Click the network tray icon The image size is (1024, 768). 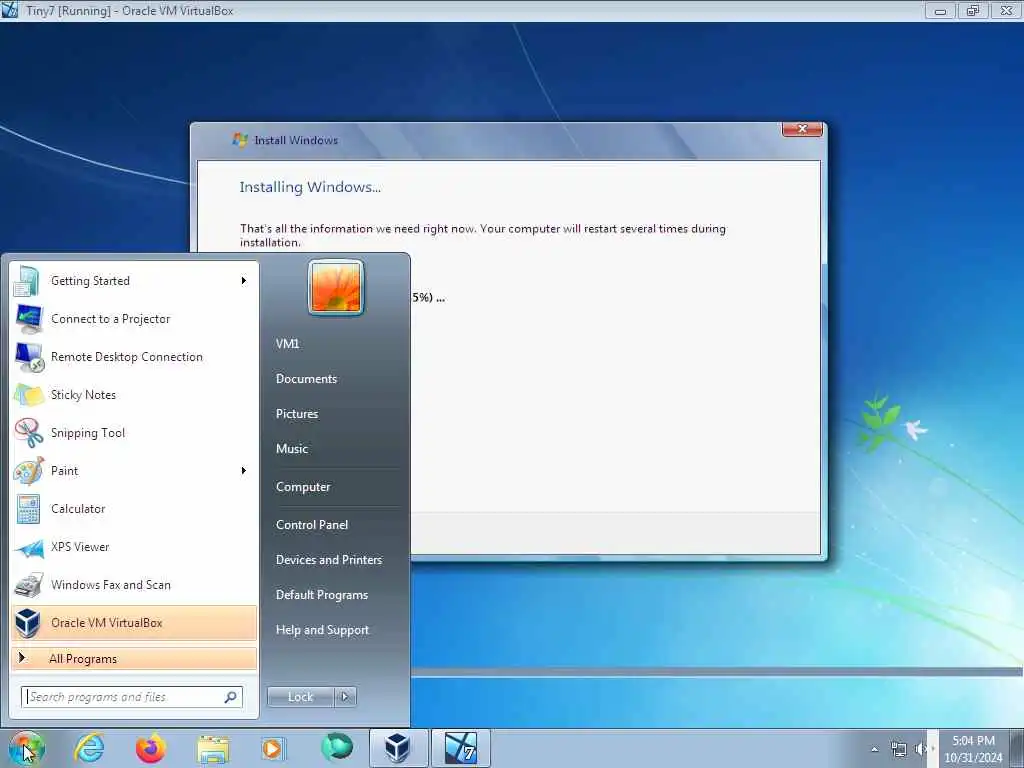pos(899,749)
